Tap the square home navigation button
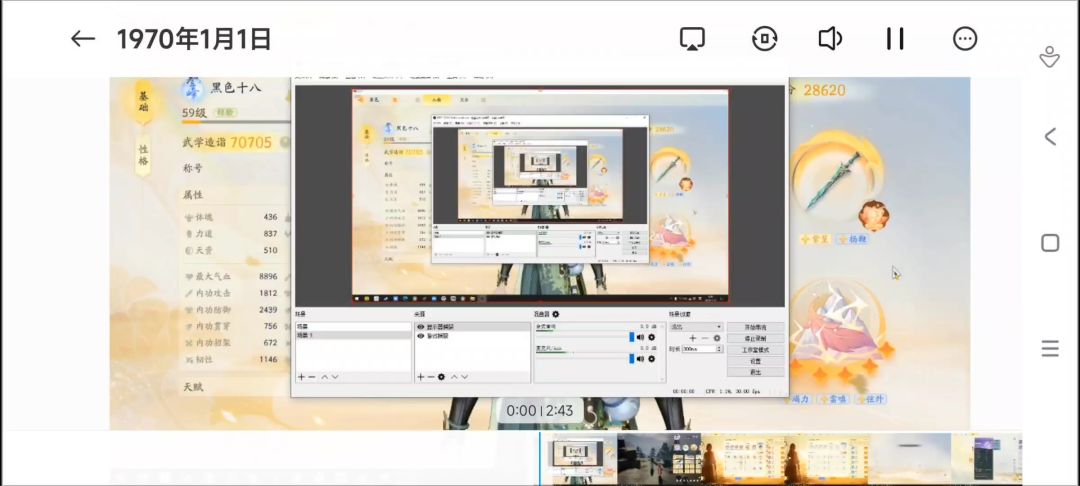Viewport: 1080px width, 486px height. 1050,242
